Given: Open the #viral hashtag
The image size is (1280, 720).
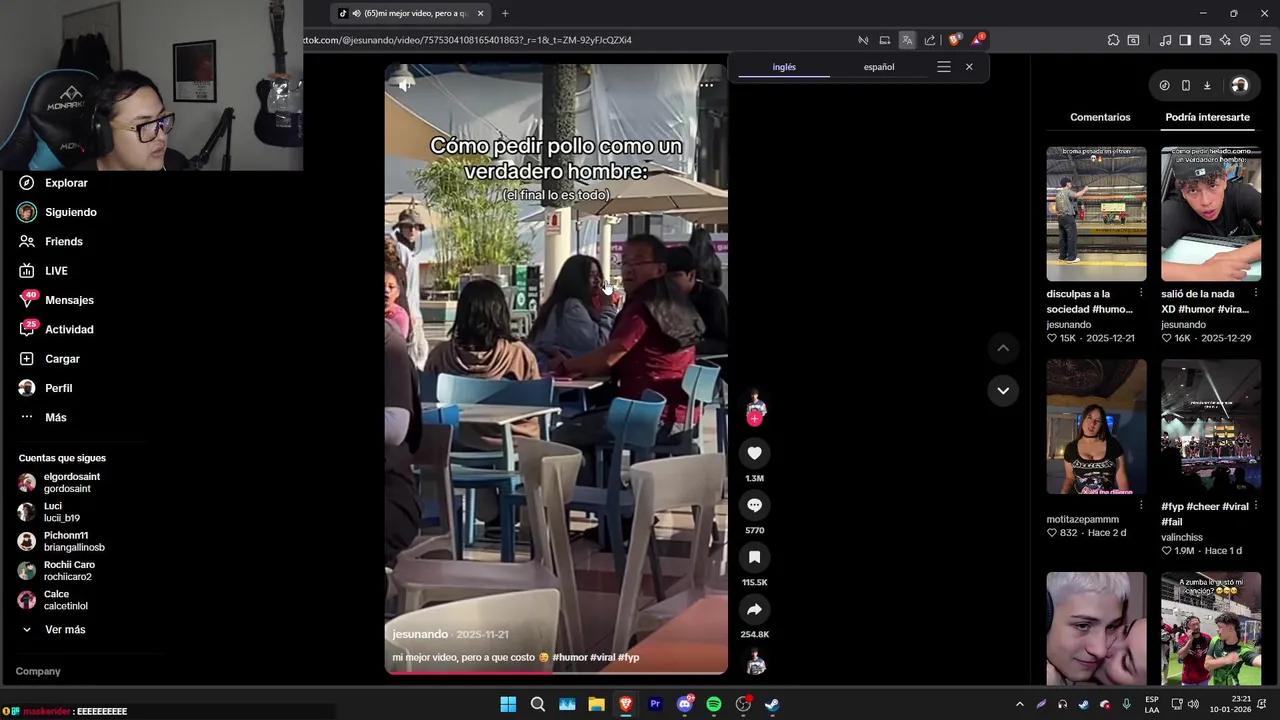Looking at the screenshot, I should click(x=602, y=657).
